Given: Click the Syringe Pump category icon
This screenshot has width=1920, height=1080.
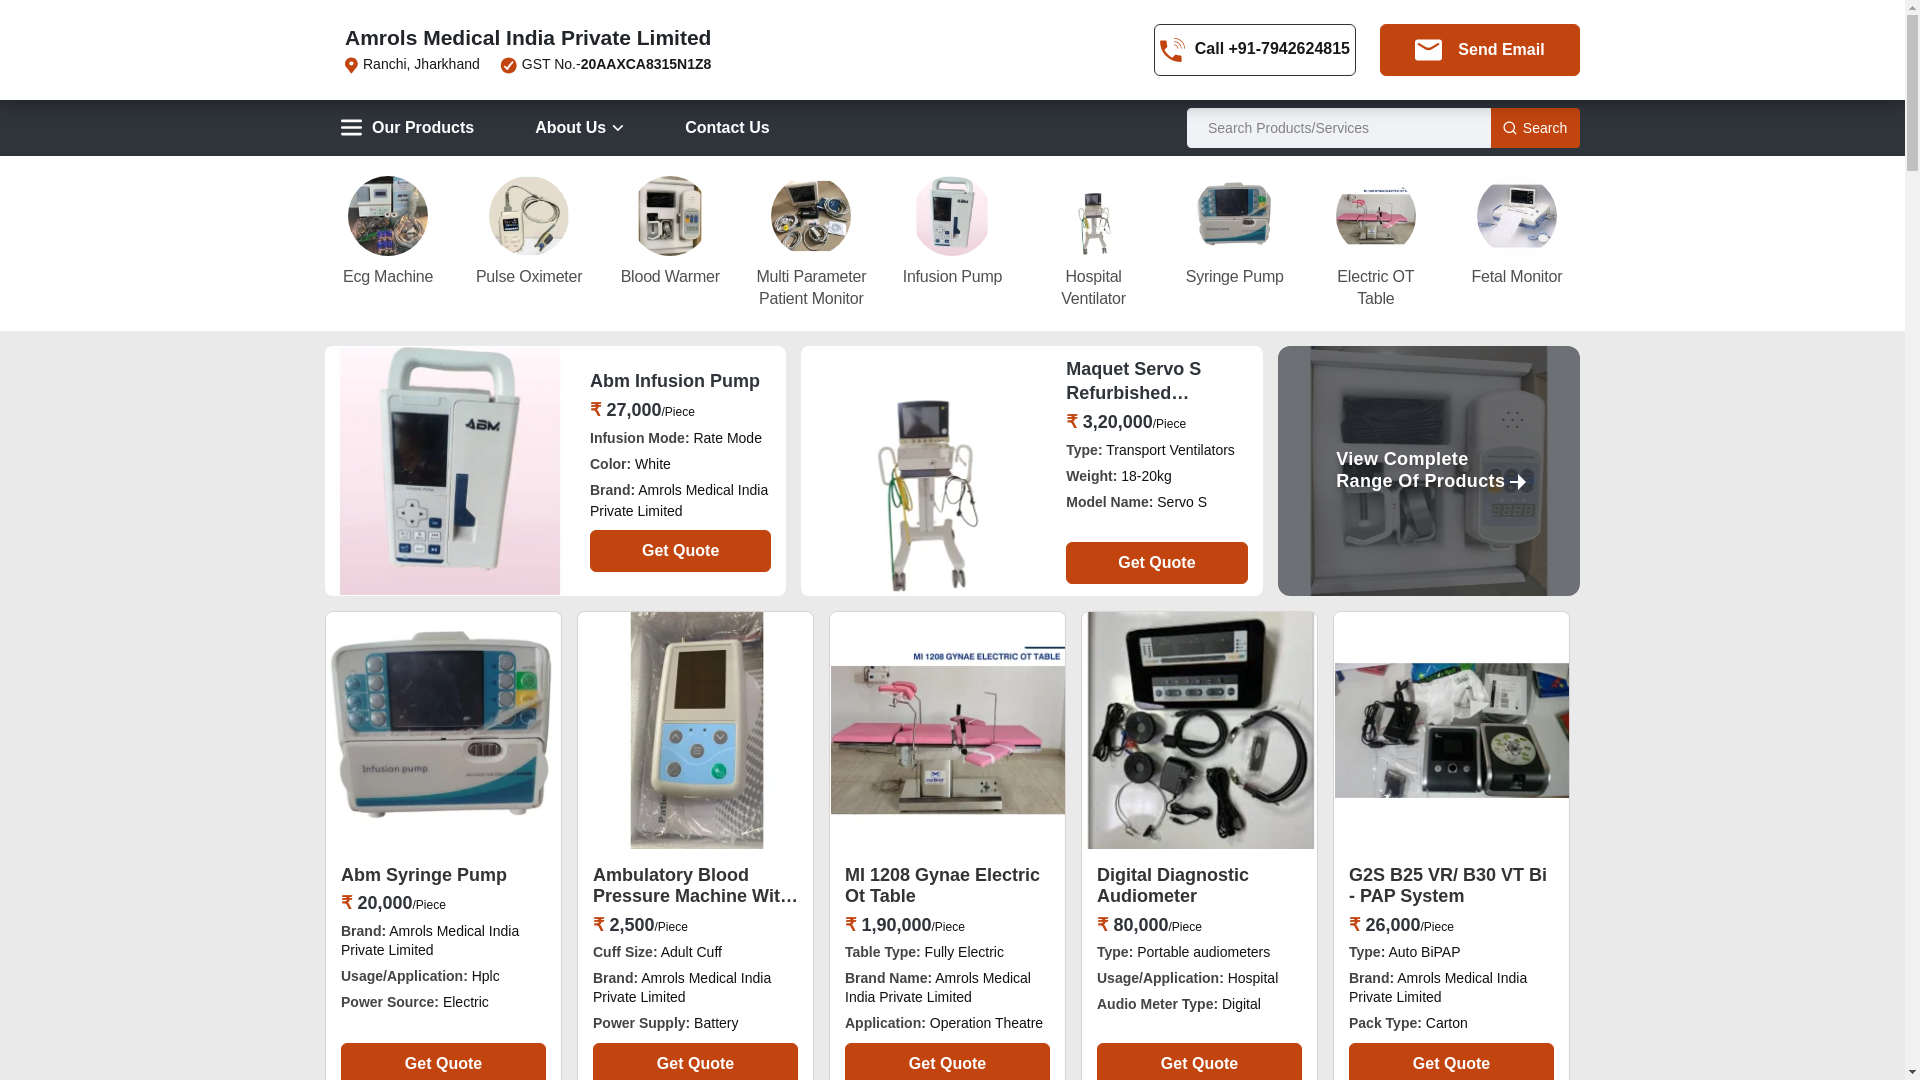Looking at the screenshot, I should point(1234,216).
